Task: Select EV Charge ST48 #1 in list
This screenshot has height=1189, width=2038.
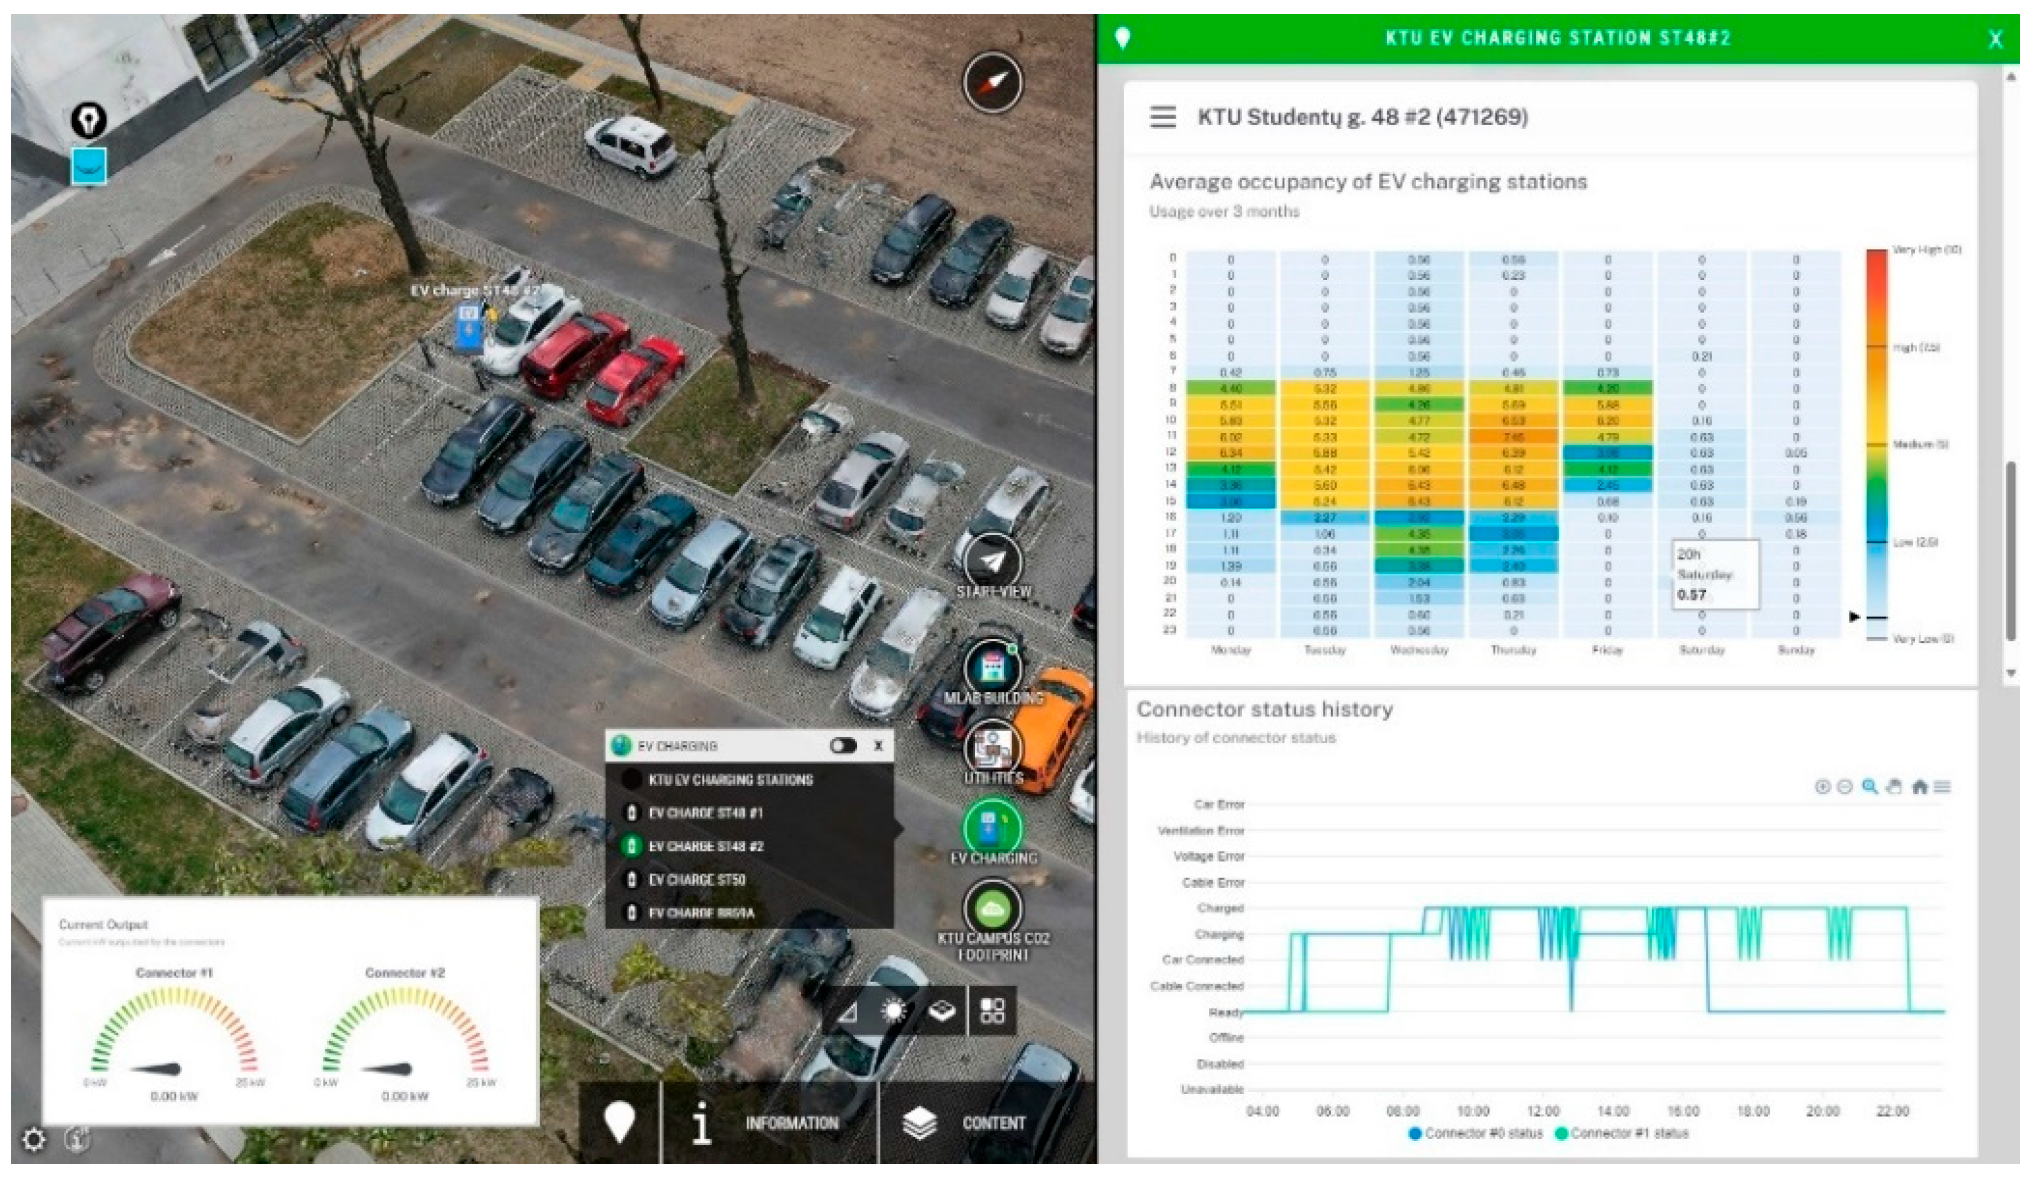Action: (705, 813)
